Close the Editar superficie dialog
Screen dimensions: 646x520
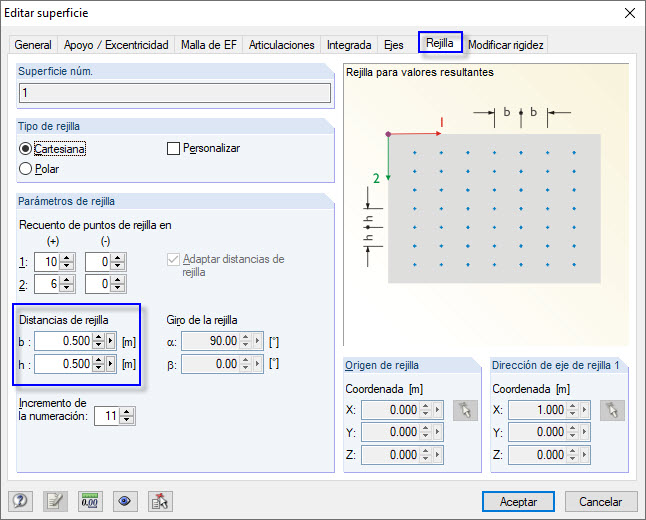coord(630,13)
